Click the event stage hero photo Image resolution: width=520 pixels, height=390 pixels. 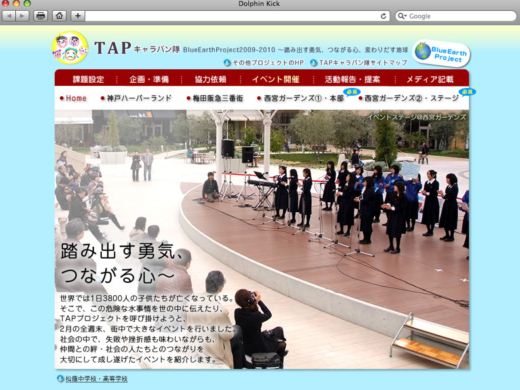coord(262,239)
